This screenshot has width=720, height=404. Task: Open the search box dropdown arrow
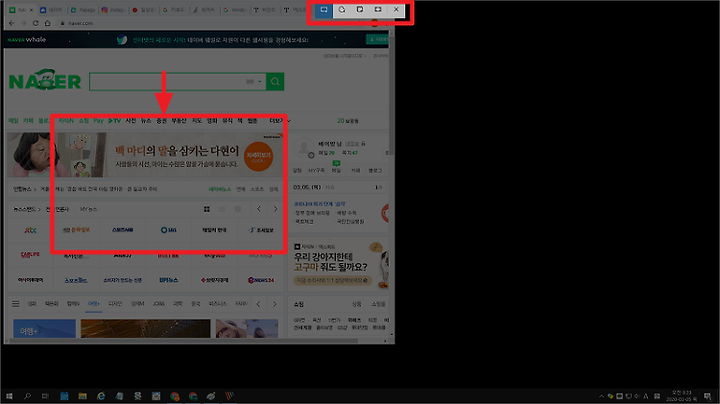[x=260, y=82]
